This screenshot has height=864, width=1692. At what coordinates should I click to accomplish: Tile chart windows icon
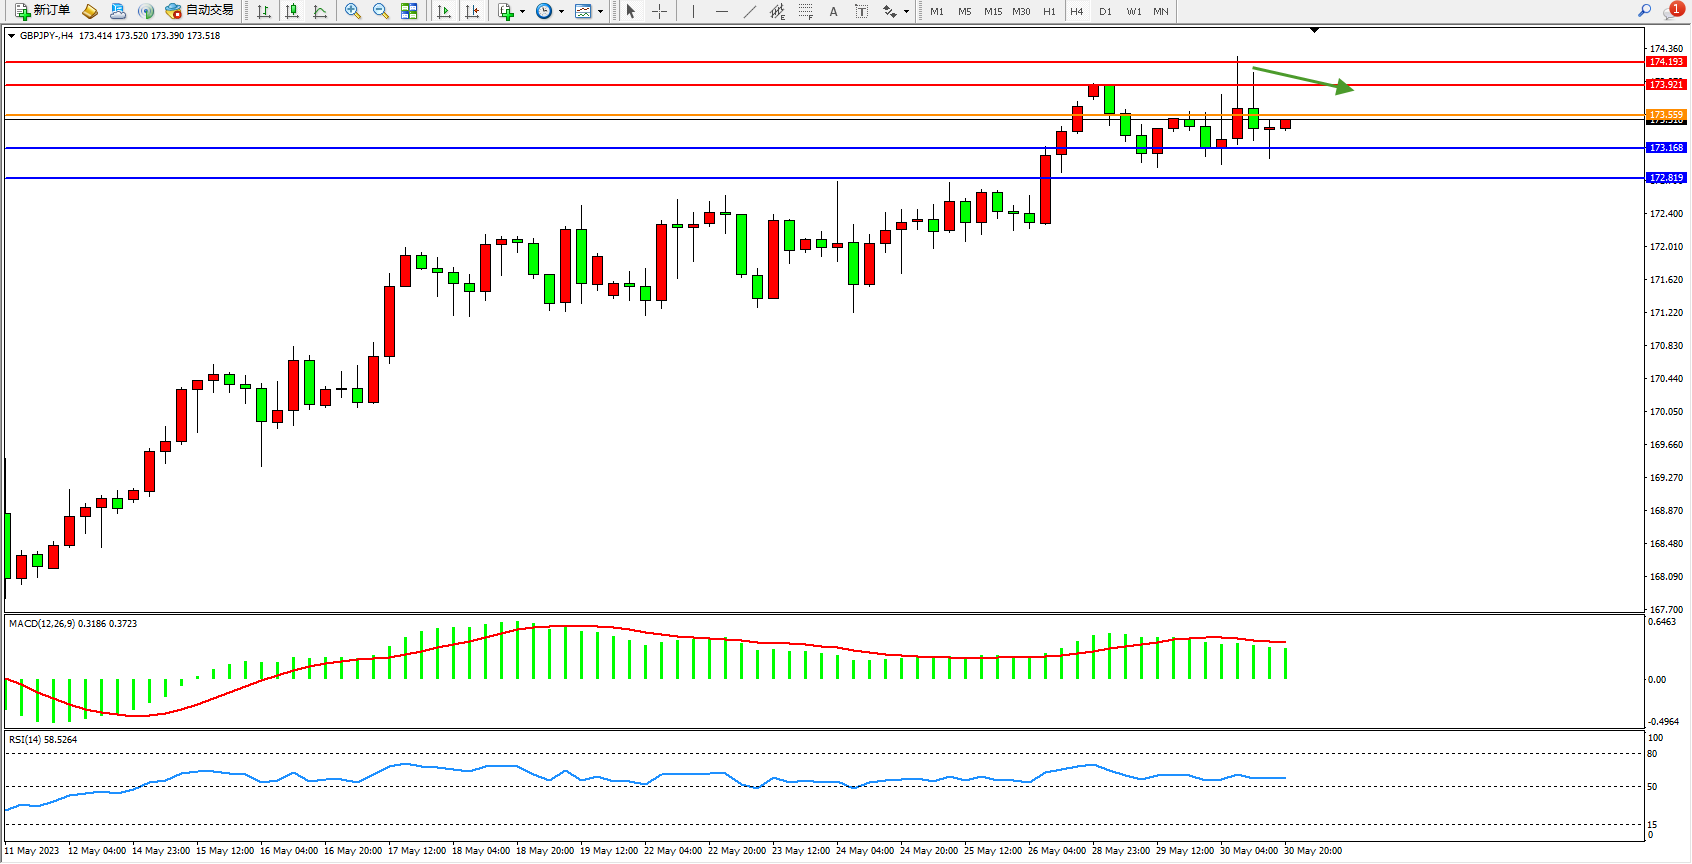click(x=409, y=11)
